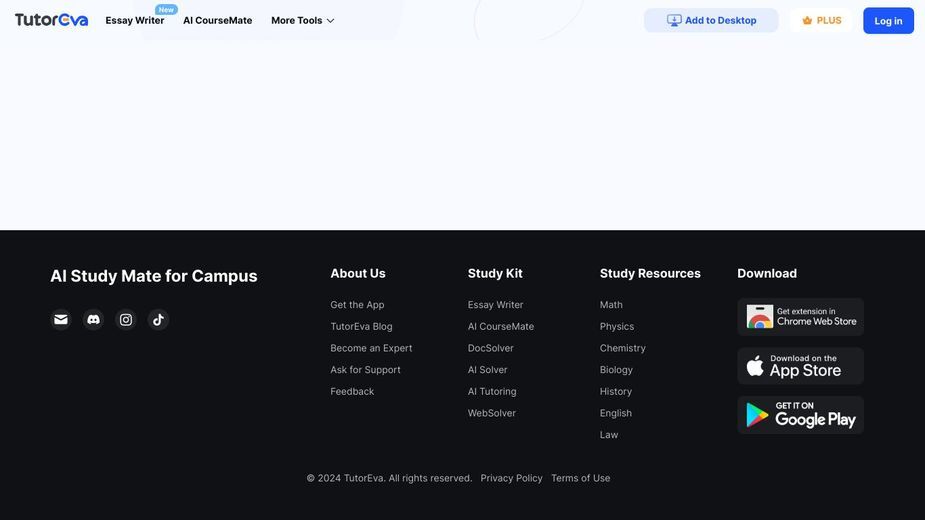Click the Add to Desktop button

tap(711, 21)
